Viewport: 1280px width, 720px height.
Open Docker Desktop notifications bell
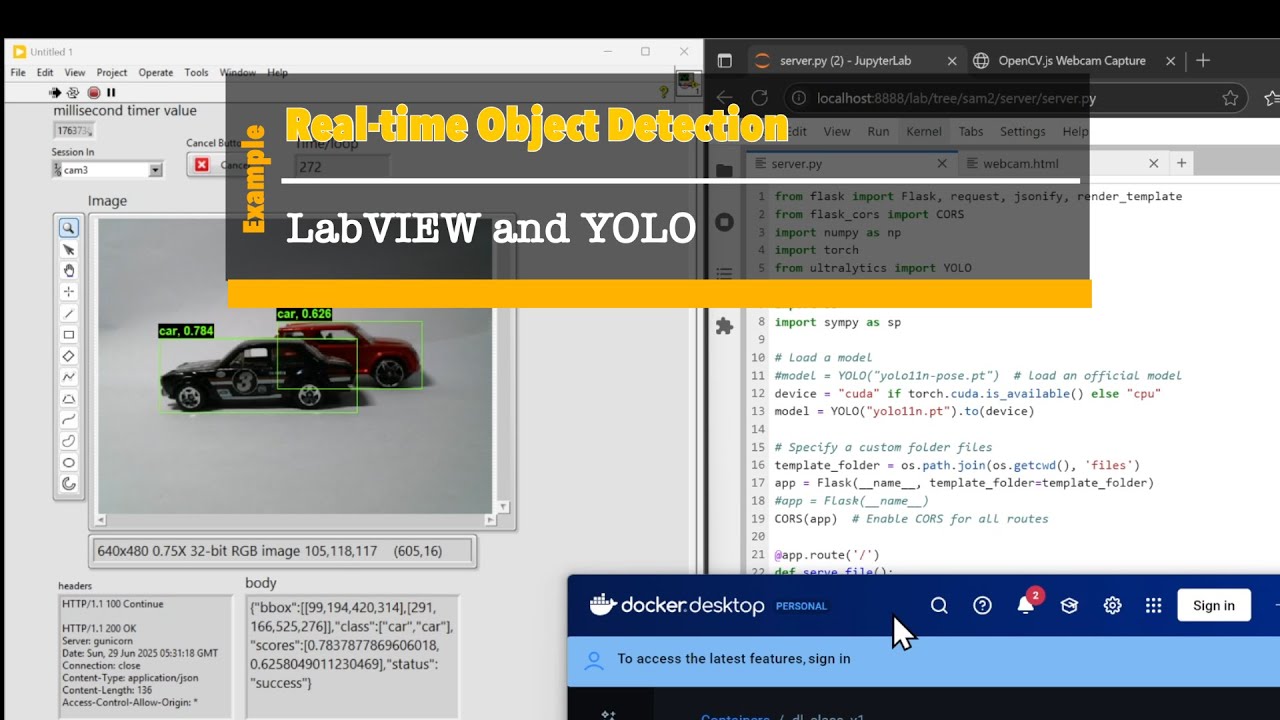click(x=1026, y=605)
